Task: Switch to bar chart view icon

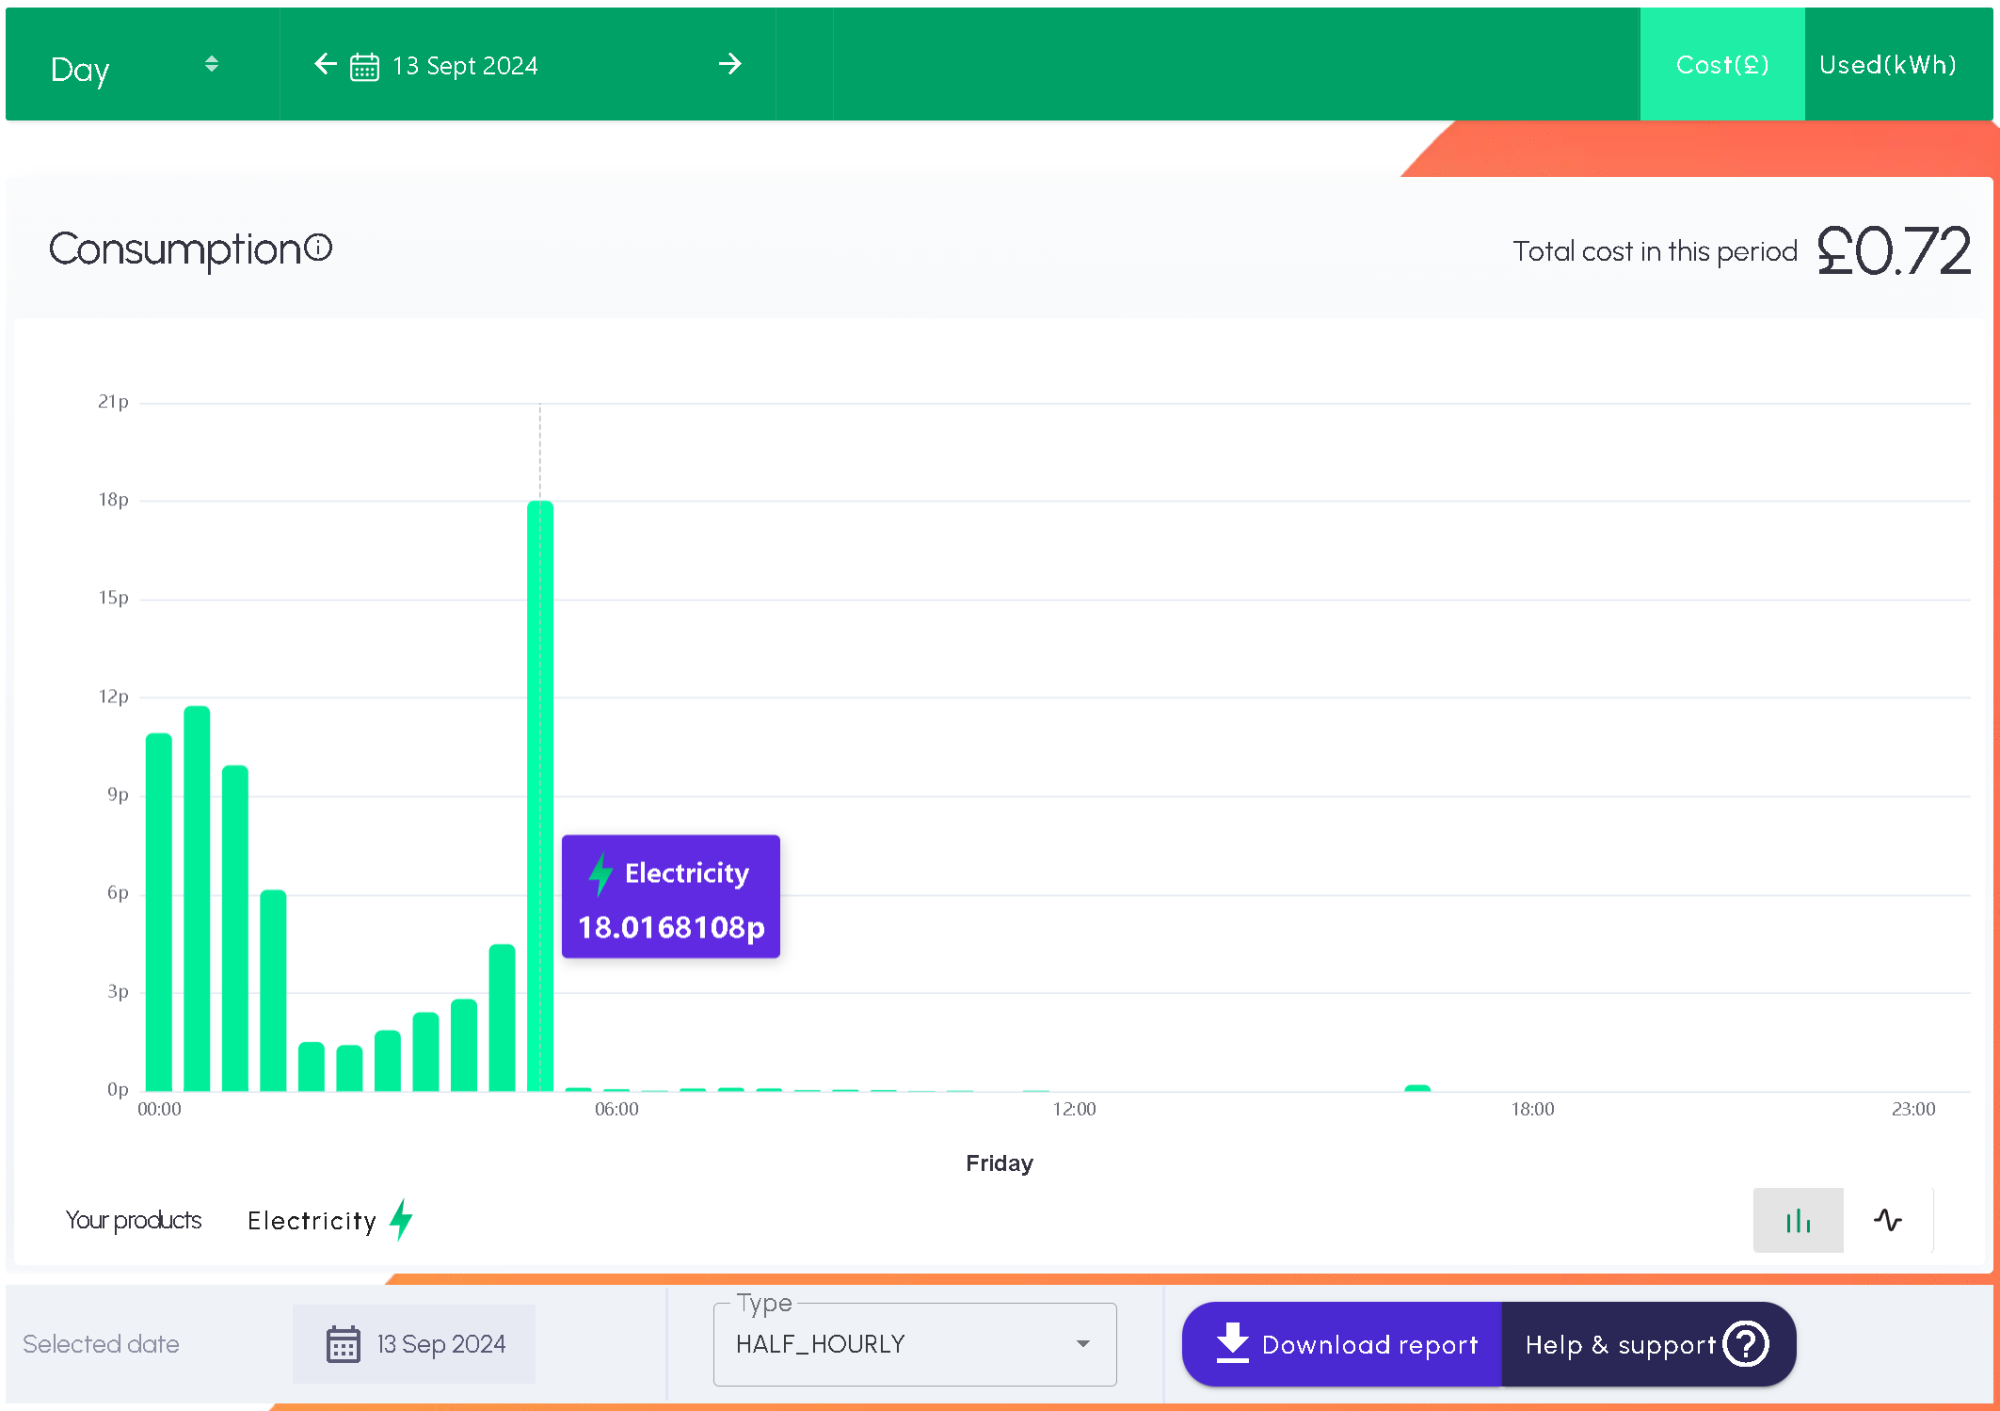Action: 1798,1220
